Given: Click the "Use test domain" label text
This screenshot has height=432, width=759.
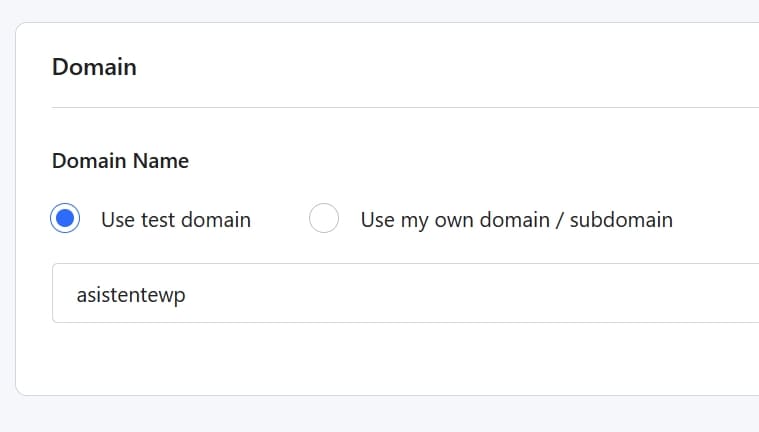Looking at the screenshot, I should (x=176, y=219).
